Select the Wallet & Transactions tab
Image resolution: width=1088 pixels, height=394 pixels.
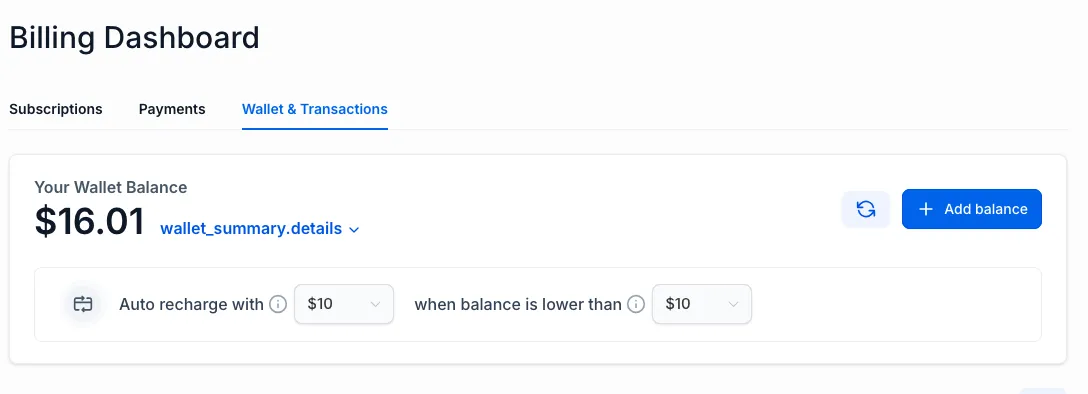coord(315,109)
